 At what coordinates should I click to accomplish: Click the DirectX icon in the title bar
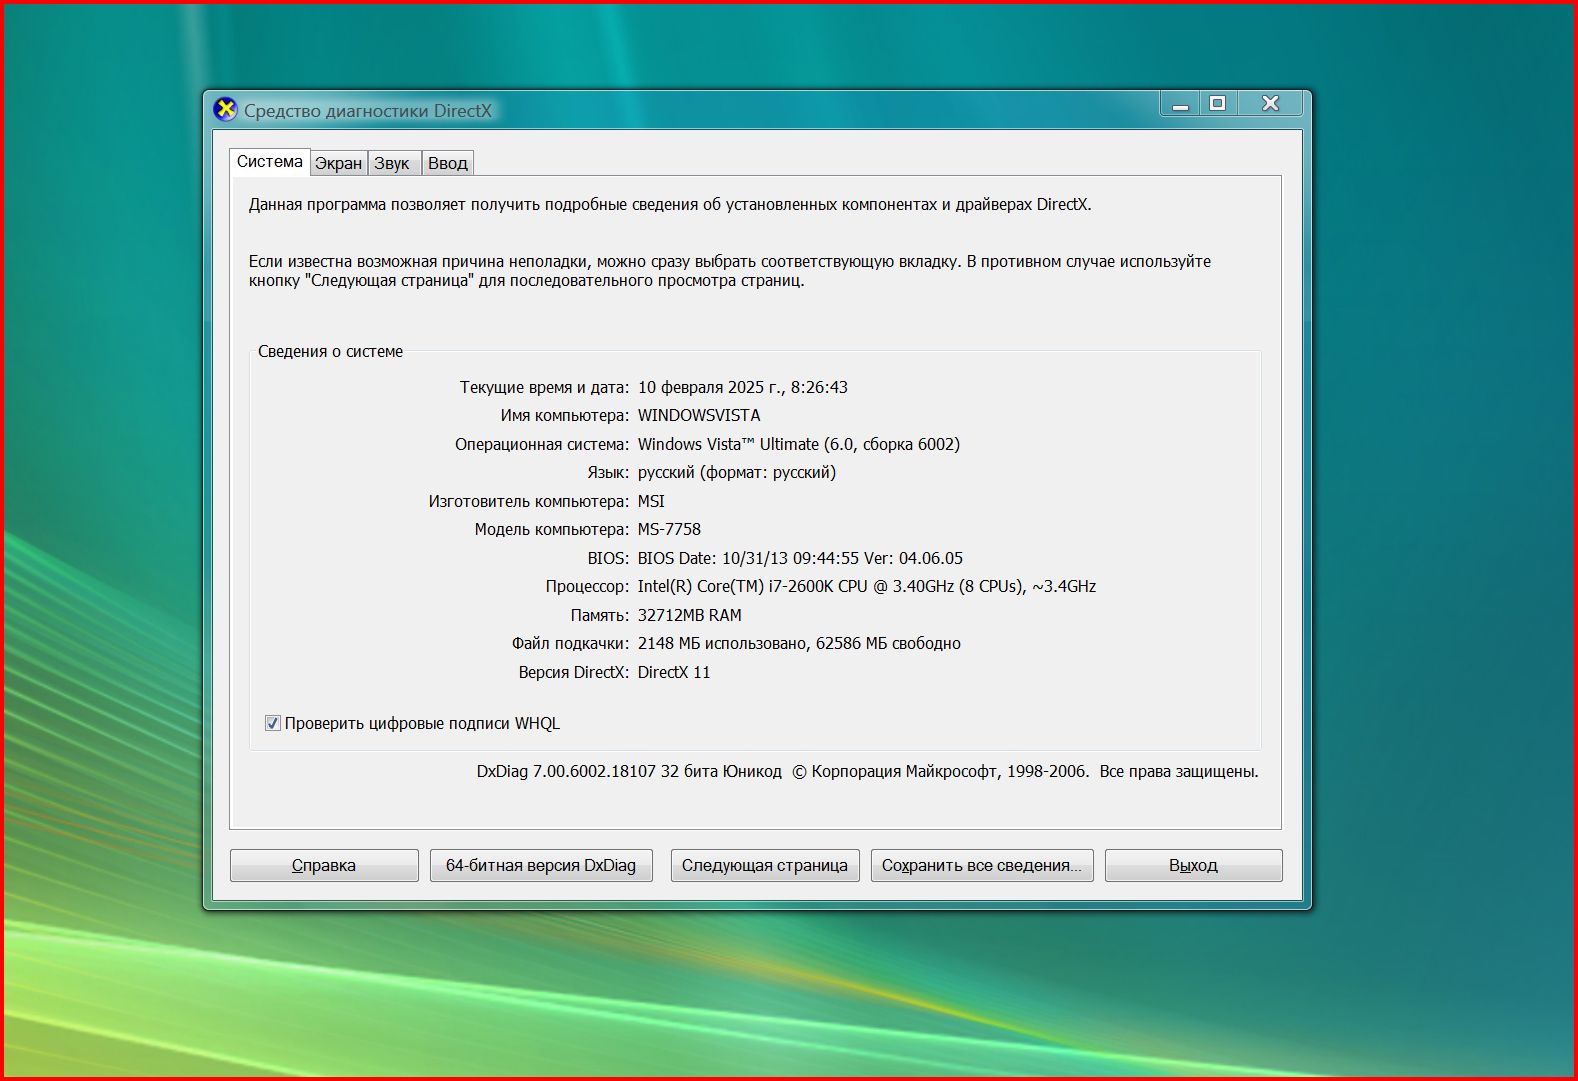(x=225, y=109)
